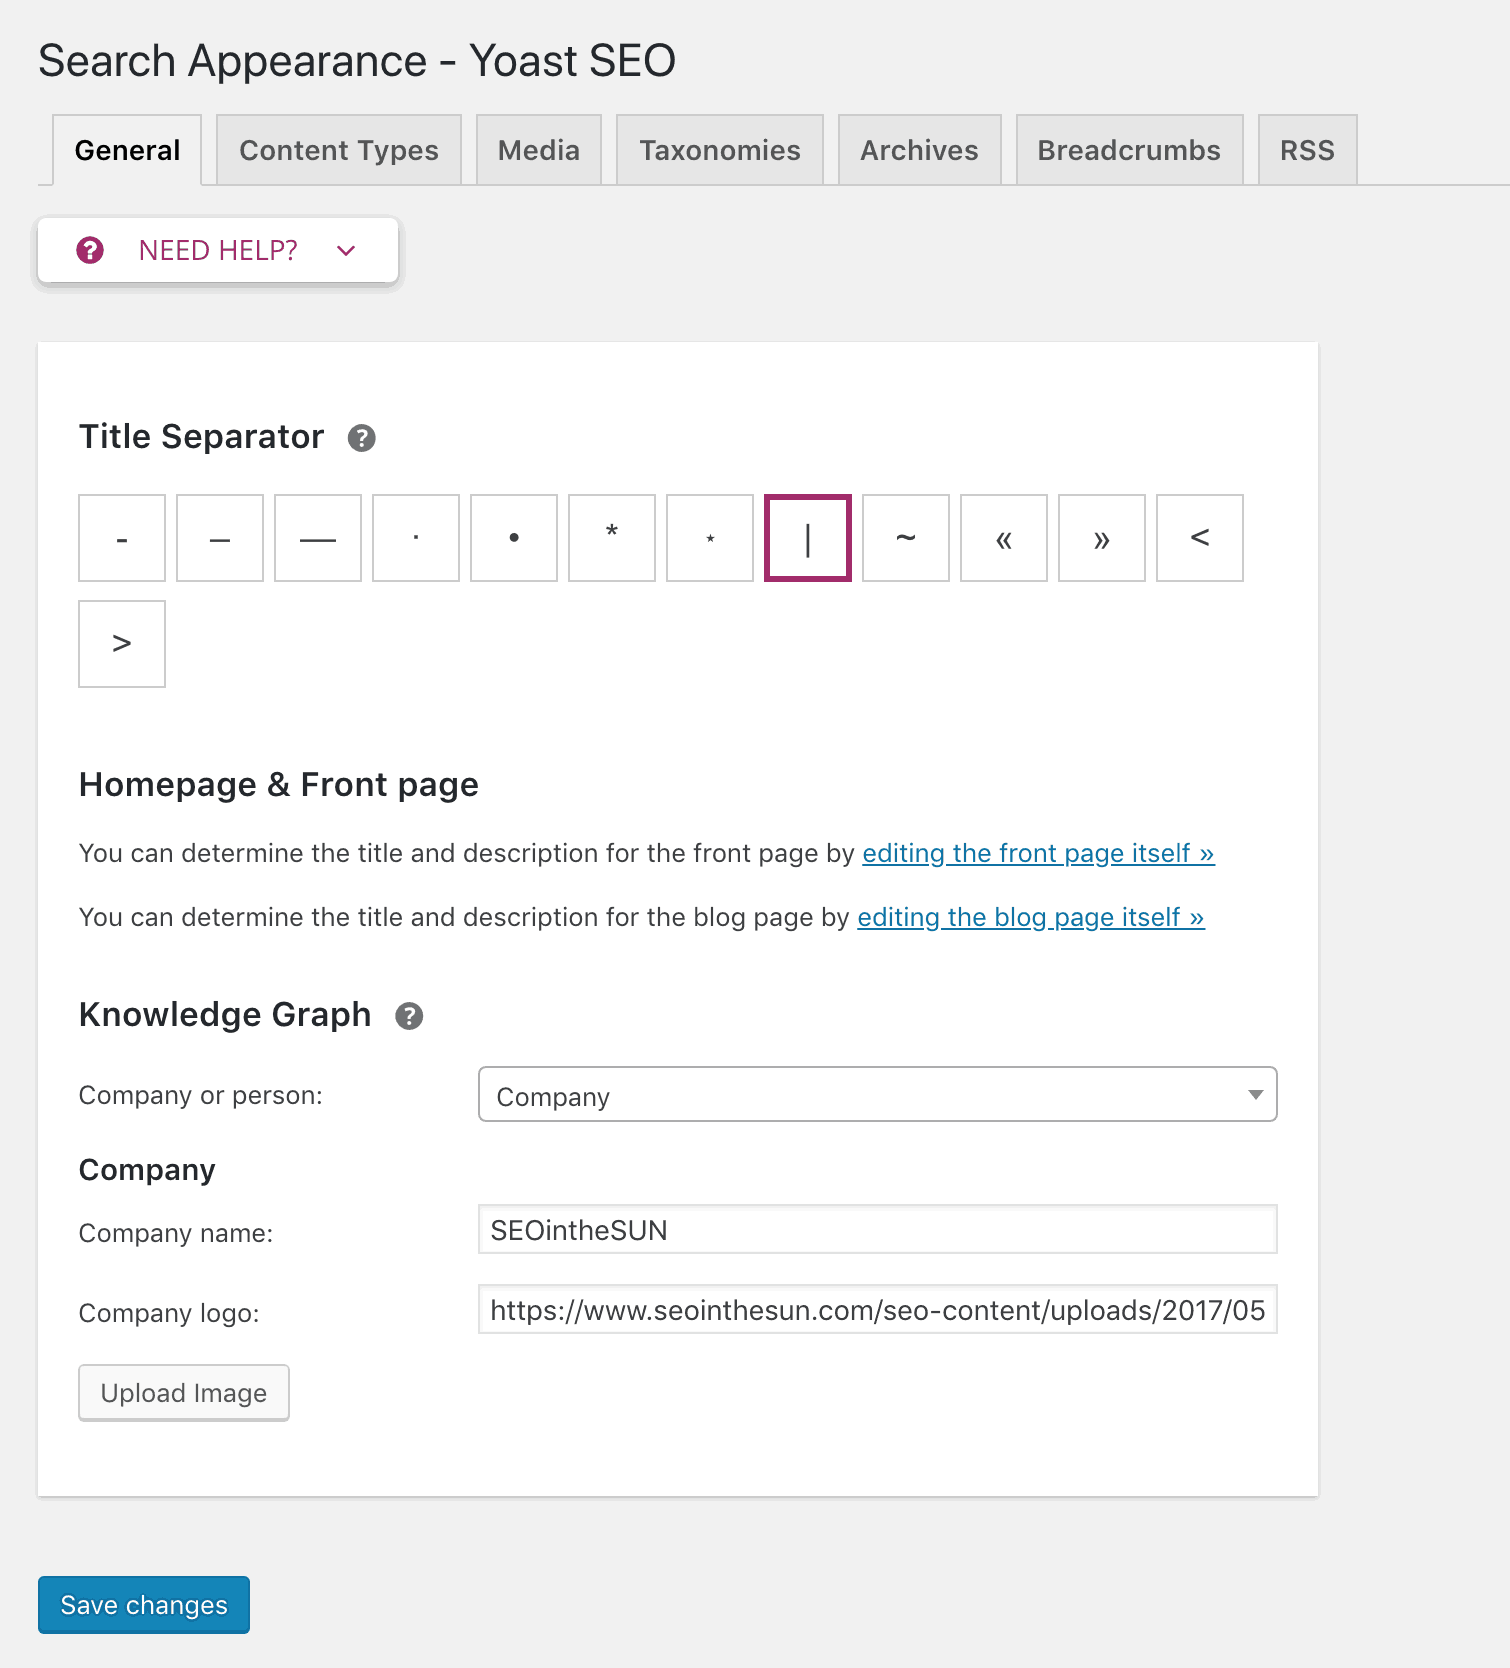Open the Title Separator help icon

pyautogui.click(x=361, y=438)
